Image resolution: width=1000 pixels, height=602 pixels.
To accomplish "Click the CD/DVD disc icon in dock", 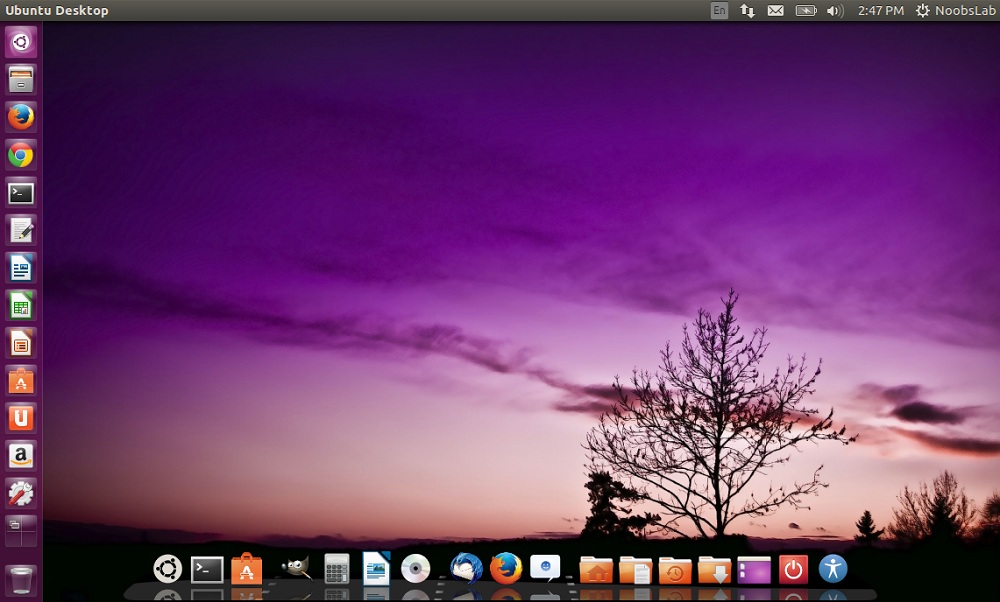I will 415,569.
